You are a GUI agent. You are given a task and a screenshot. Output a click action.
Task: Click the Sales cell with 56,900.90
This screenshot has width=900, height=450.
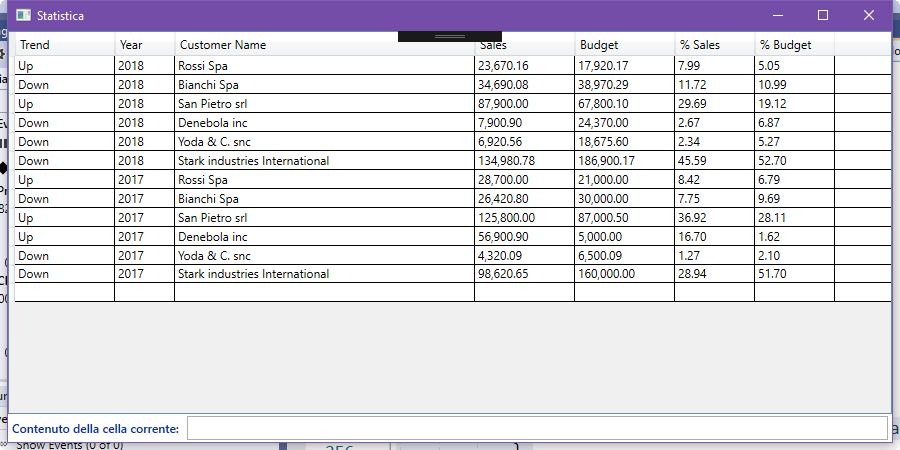[x=524, y=237]
